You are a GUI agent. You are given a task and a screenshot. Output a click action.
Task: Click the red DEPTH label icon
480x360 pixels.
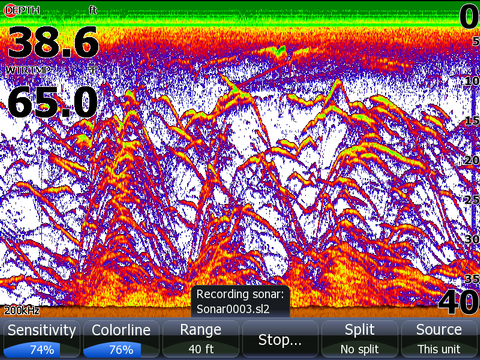click(x=22, y=10)
